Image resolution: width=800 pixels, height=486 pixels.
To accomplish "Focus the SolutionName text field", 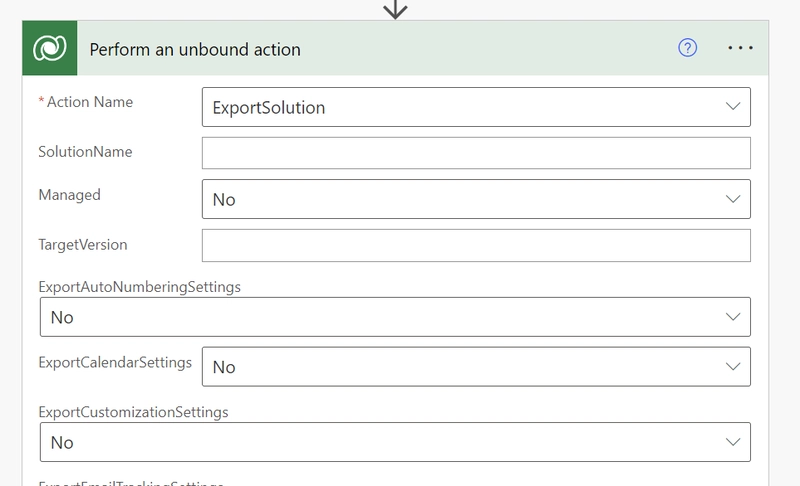I will (x=475, y=153).
